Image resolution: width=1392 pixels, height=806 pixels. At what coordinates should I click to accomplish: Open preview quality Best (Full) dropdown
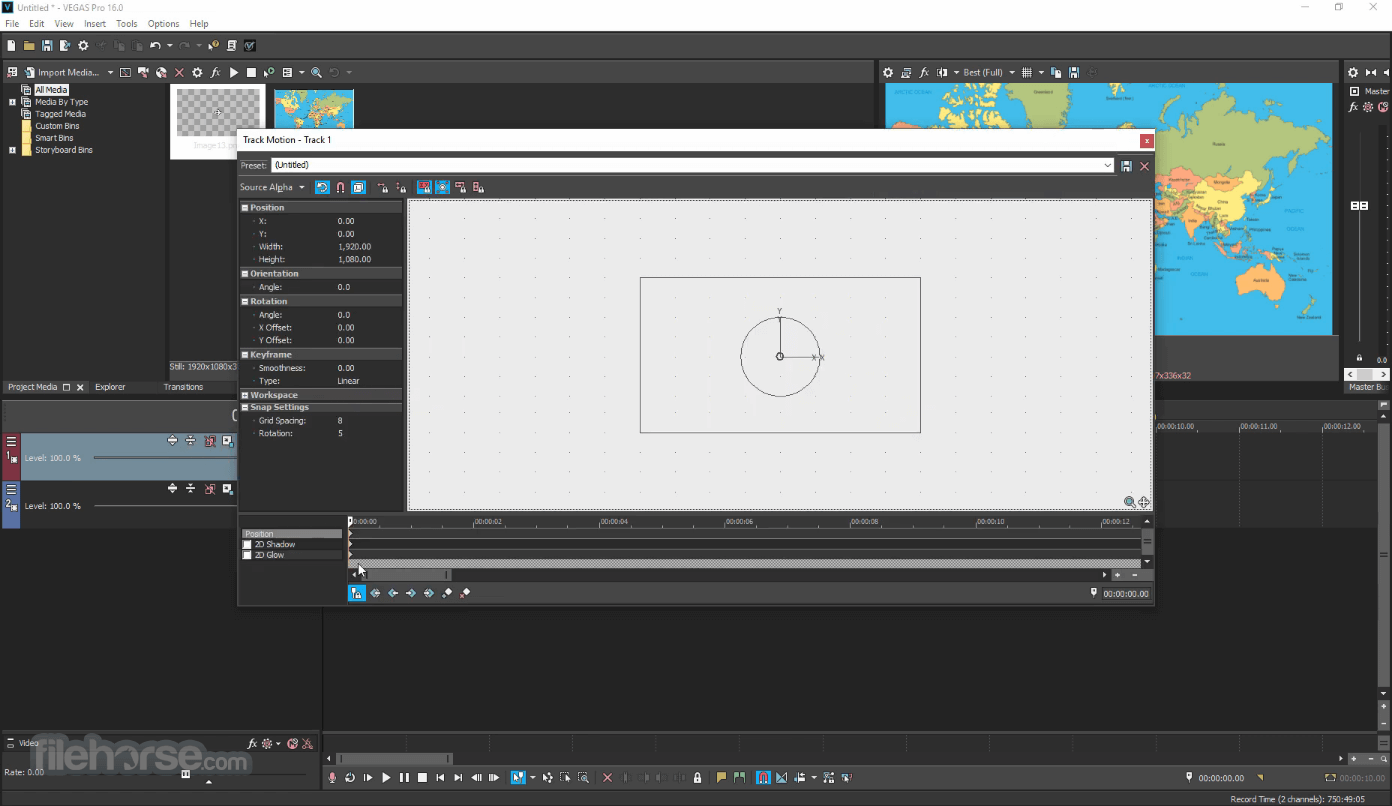(x=989, y=72)
